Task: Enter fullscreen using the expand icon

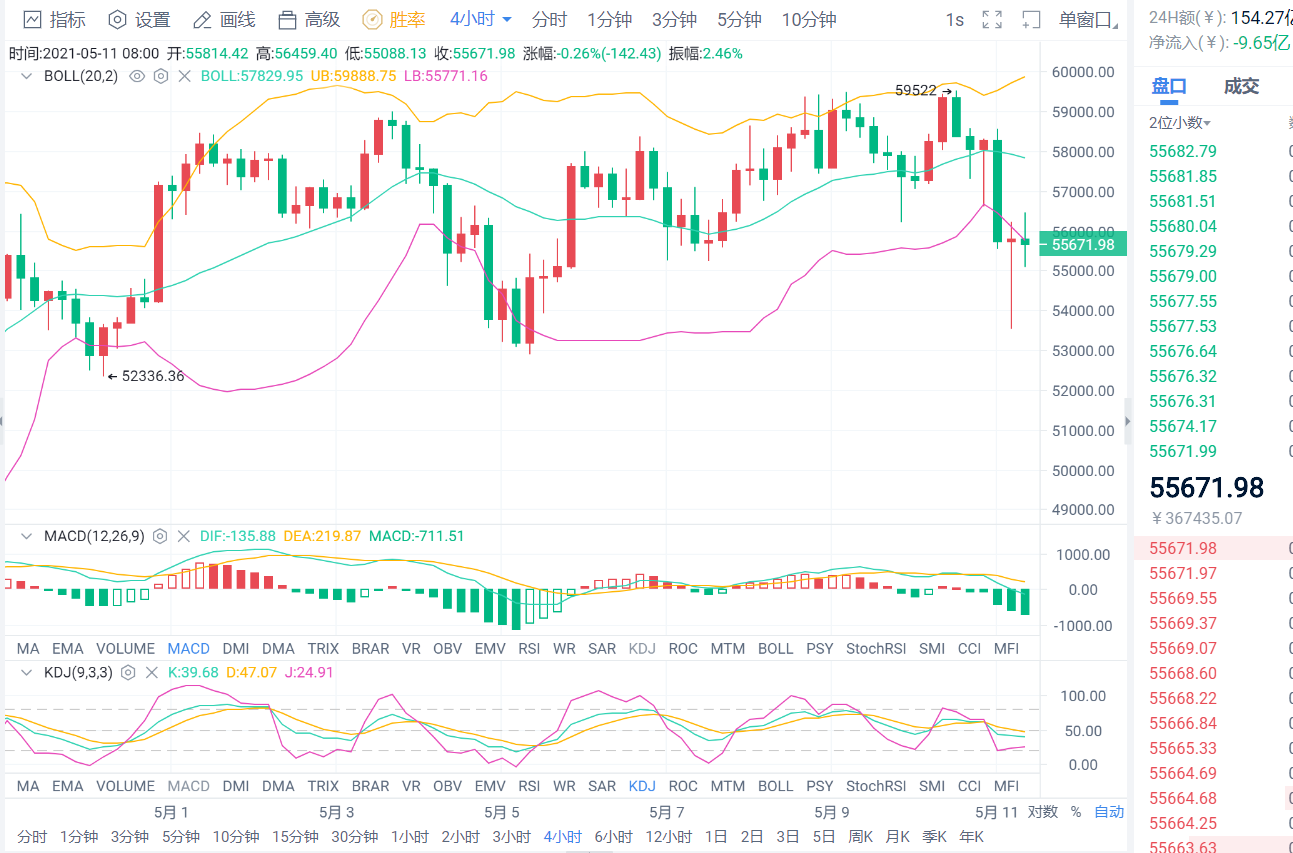Action: (991, 20)
